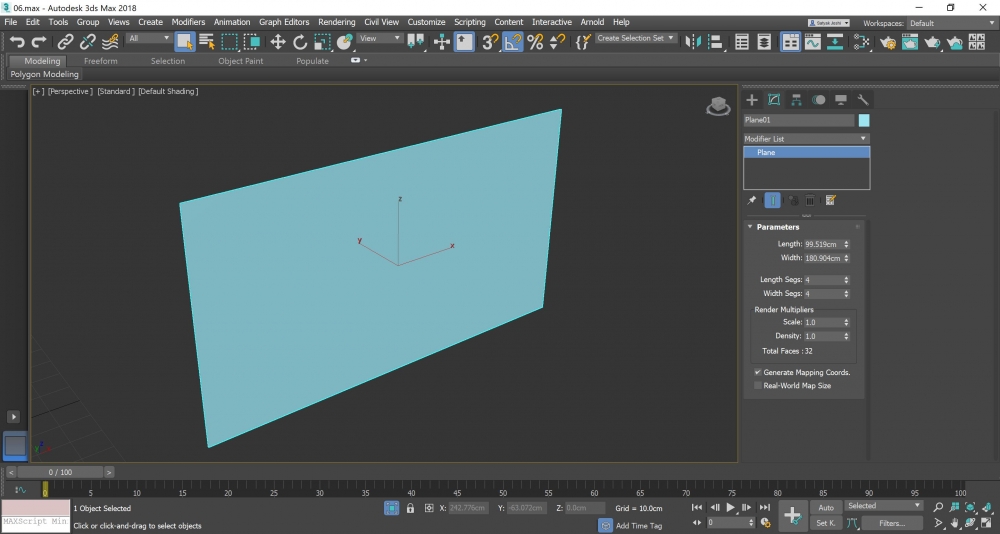
Task: Click the Mirror tool icon
Action: point(691,41)
